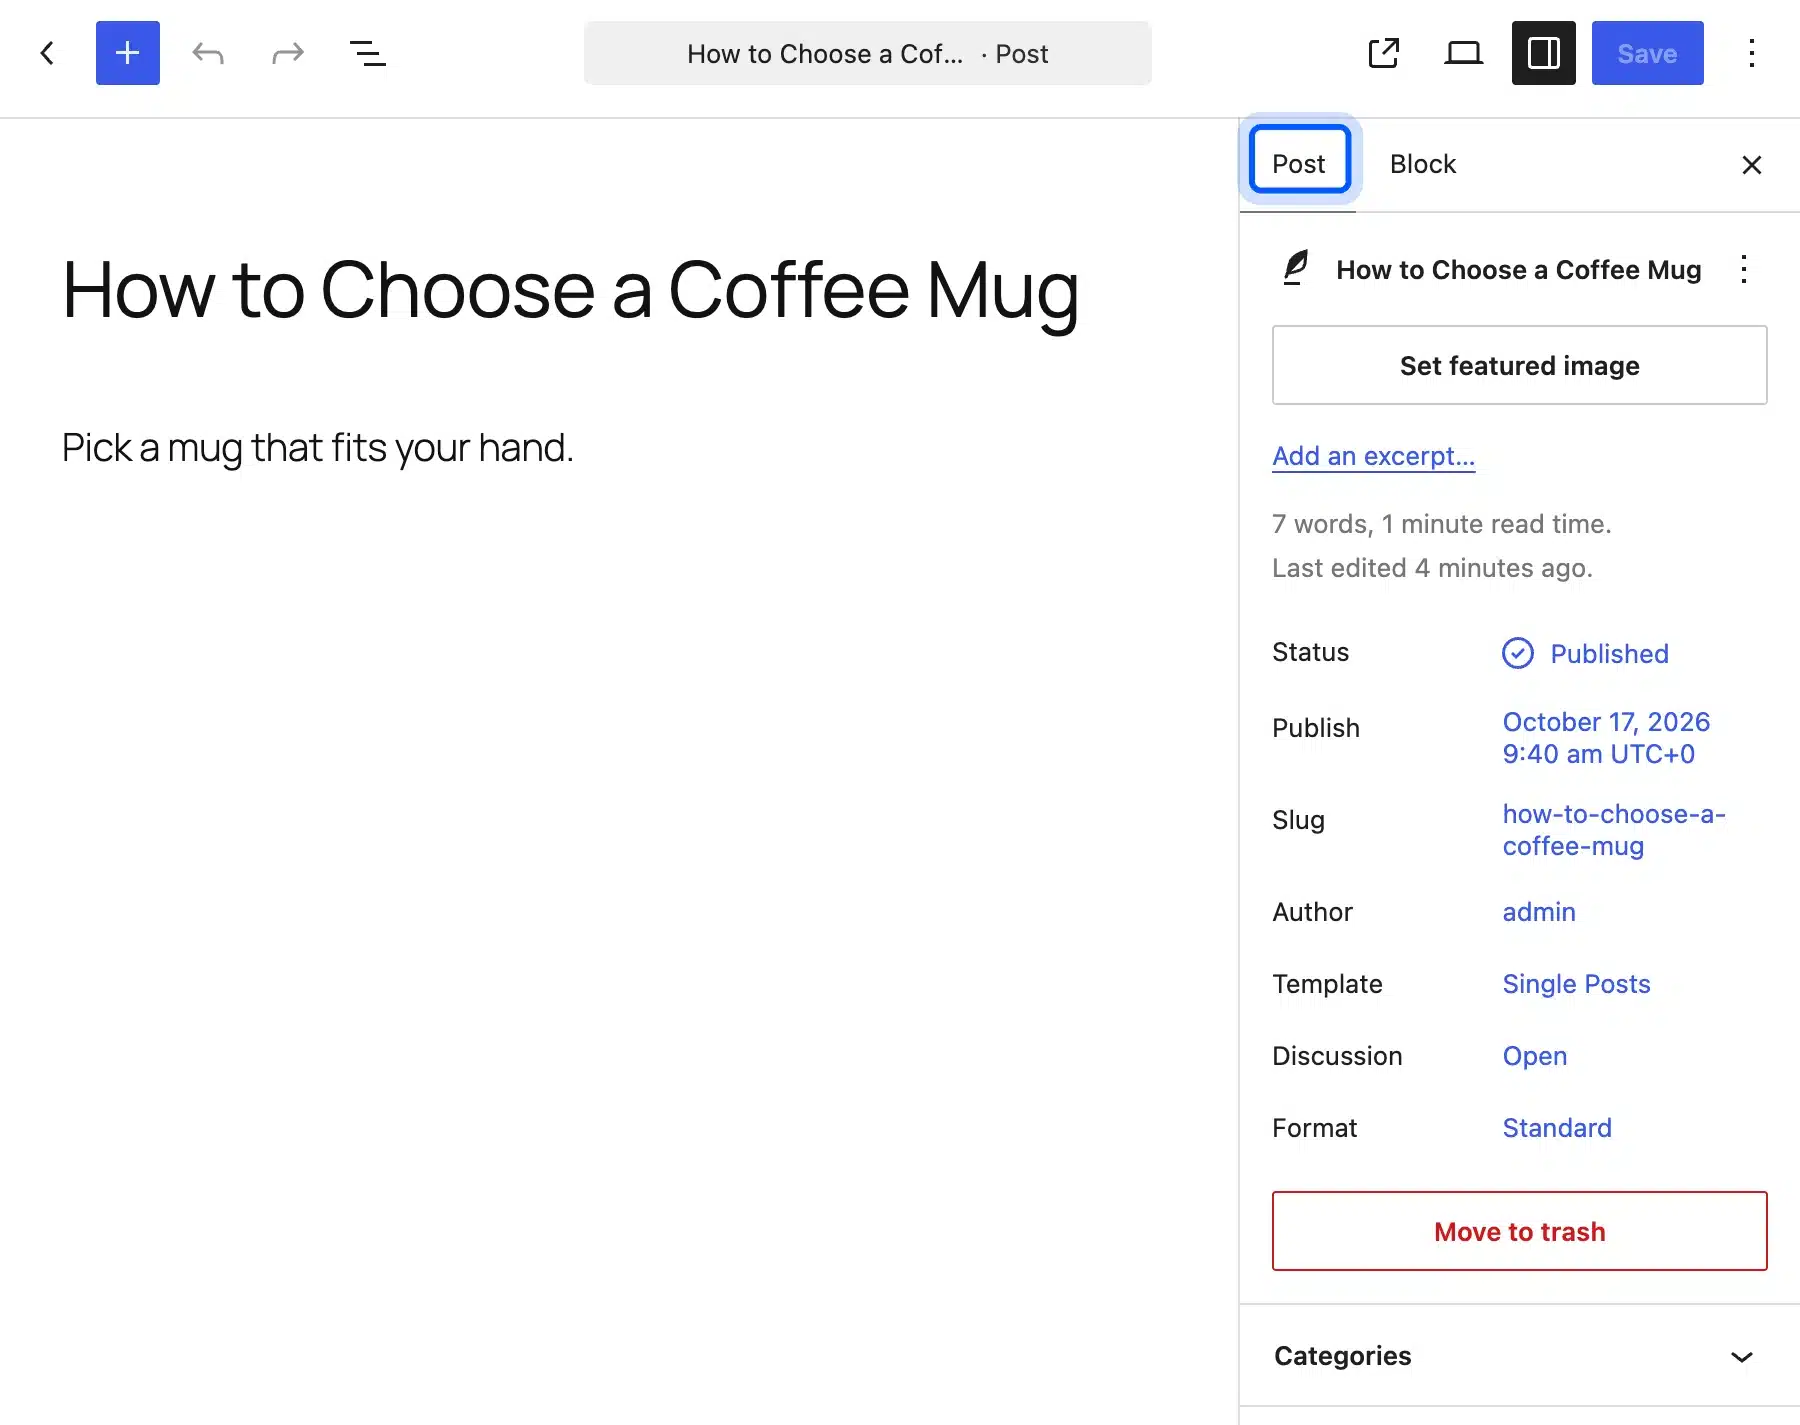View post in new tab icon

coord(1384,53)
